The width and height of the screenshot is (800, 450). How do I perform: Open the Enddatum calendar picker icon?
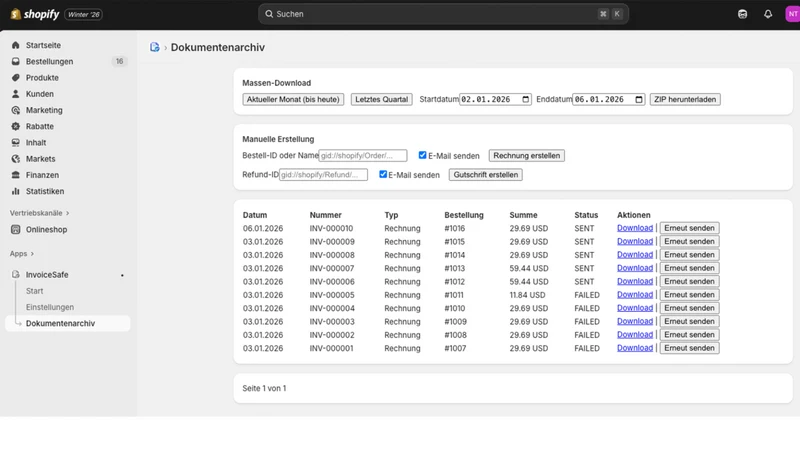[x=639, y=99]
